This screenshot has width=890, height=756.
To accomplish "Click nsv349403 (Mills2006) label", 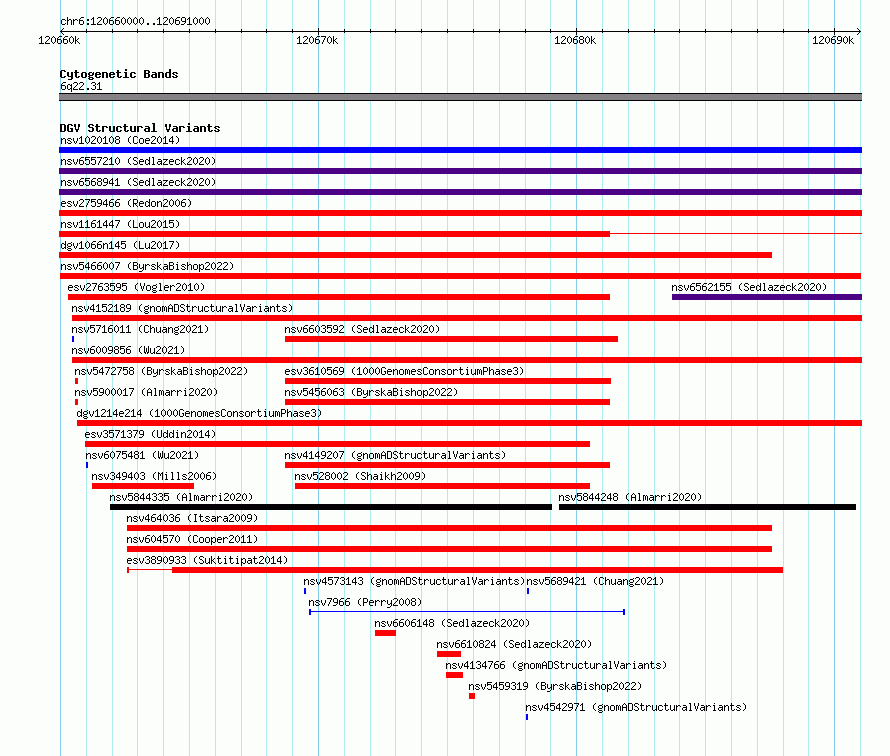I will pos(154,476).
